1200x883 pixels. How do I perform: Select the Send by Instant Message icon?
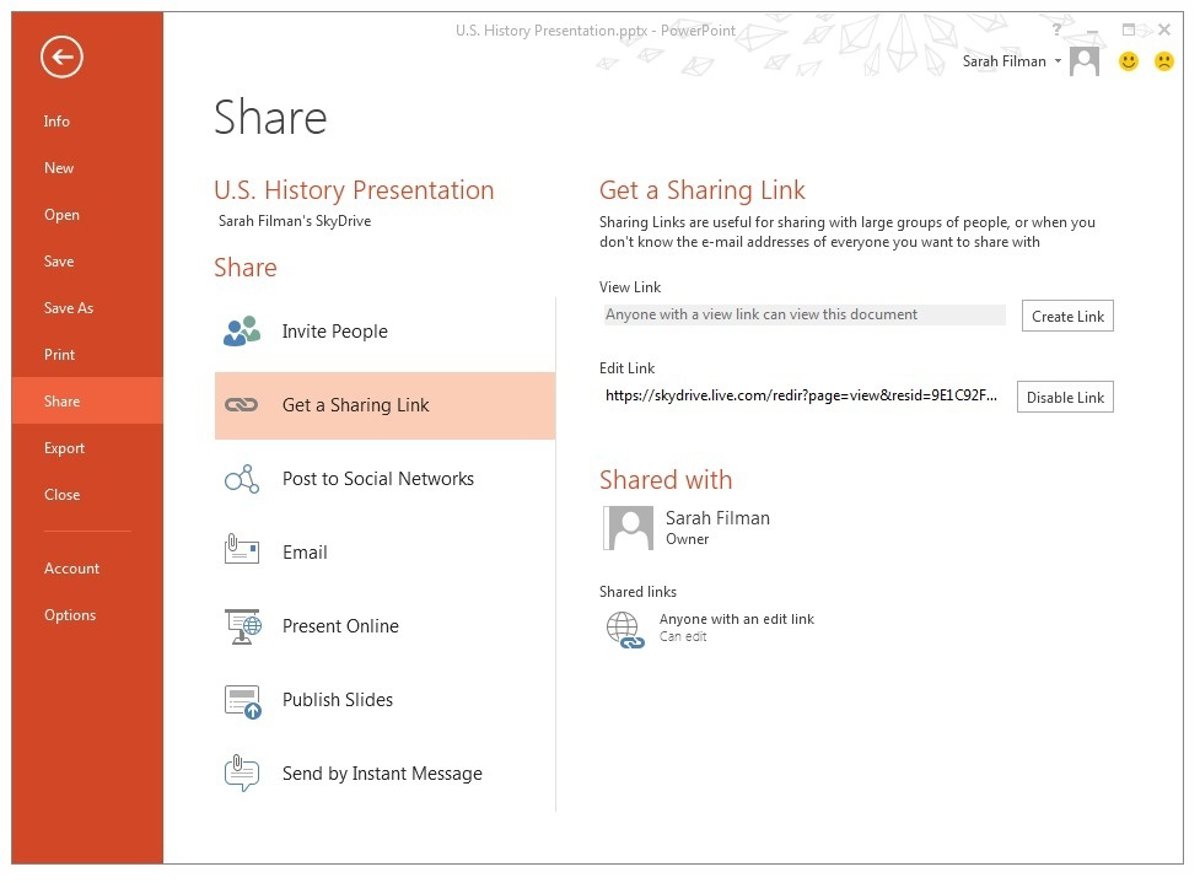tap(242, 774)
